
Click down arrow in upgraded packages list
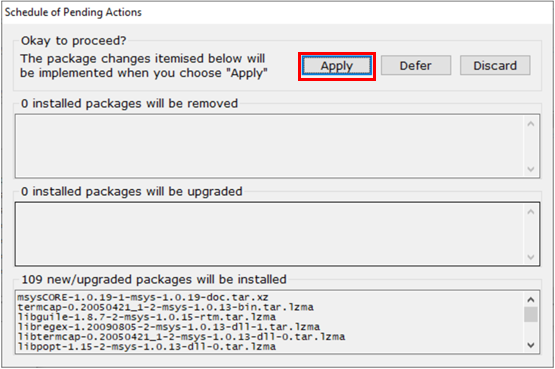coord(531,257)
